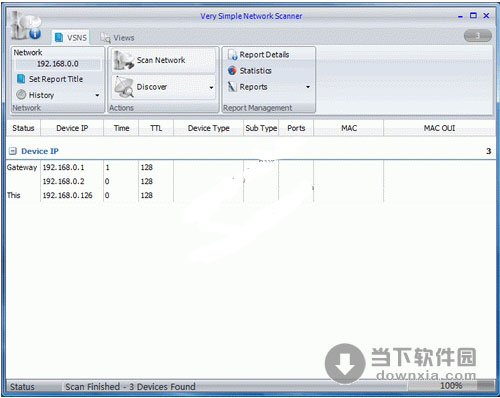The image size is (500, 398).
Task: Sort by the Device Type column header
Action: (208, 128)
